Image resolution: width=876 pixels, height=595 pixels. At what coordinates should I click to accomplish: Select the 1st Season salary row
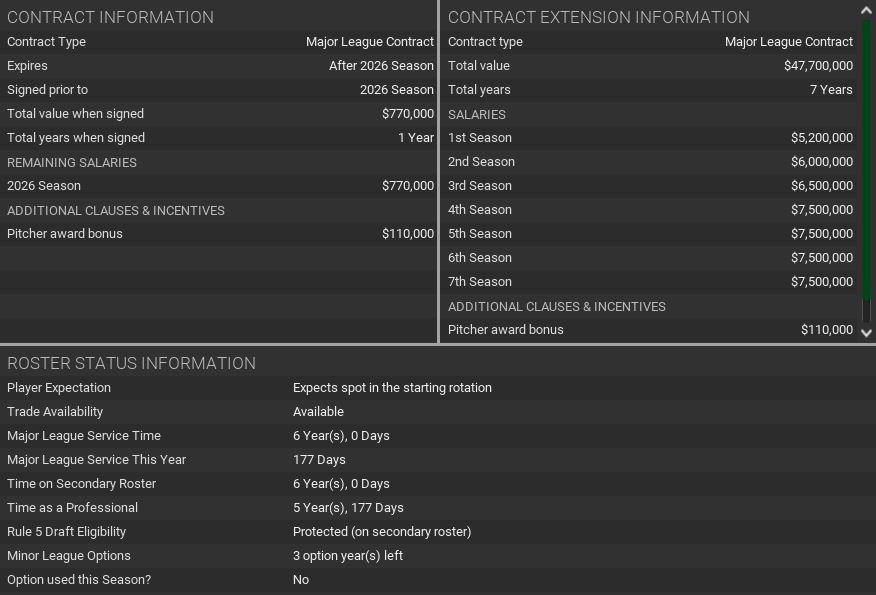point(650,138)
